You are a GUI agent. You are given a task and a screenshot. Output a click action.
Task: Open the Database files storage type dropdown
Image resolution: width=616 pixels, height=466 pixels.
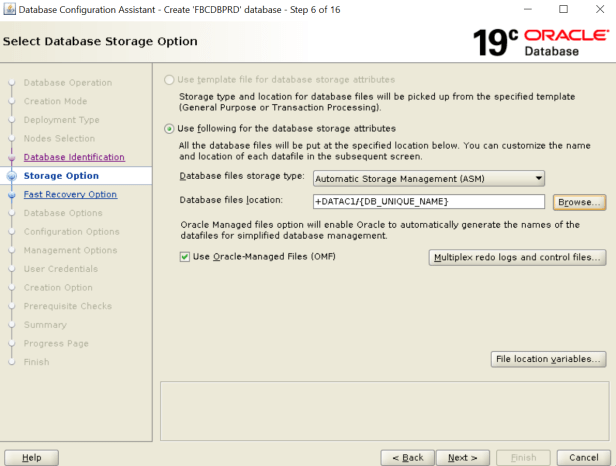pos(429,178)
